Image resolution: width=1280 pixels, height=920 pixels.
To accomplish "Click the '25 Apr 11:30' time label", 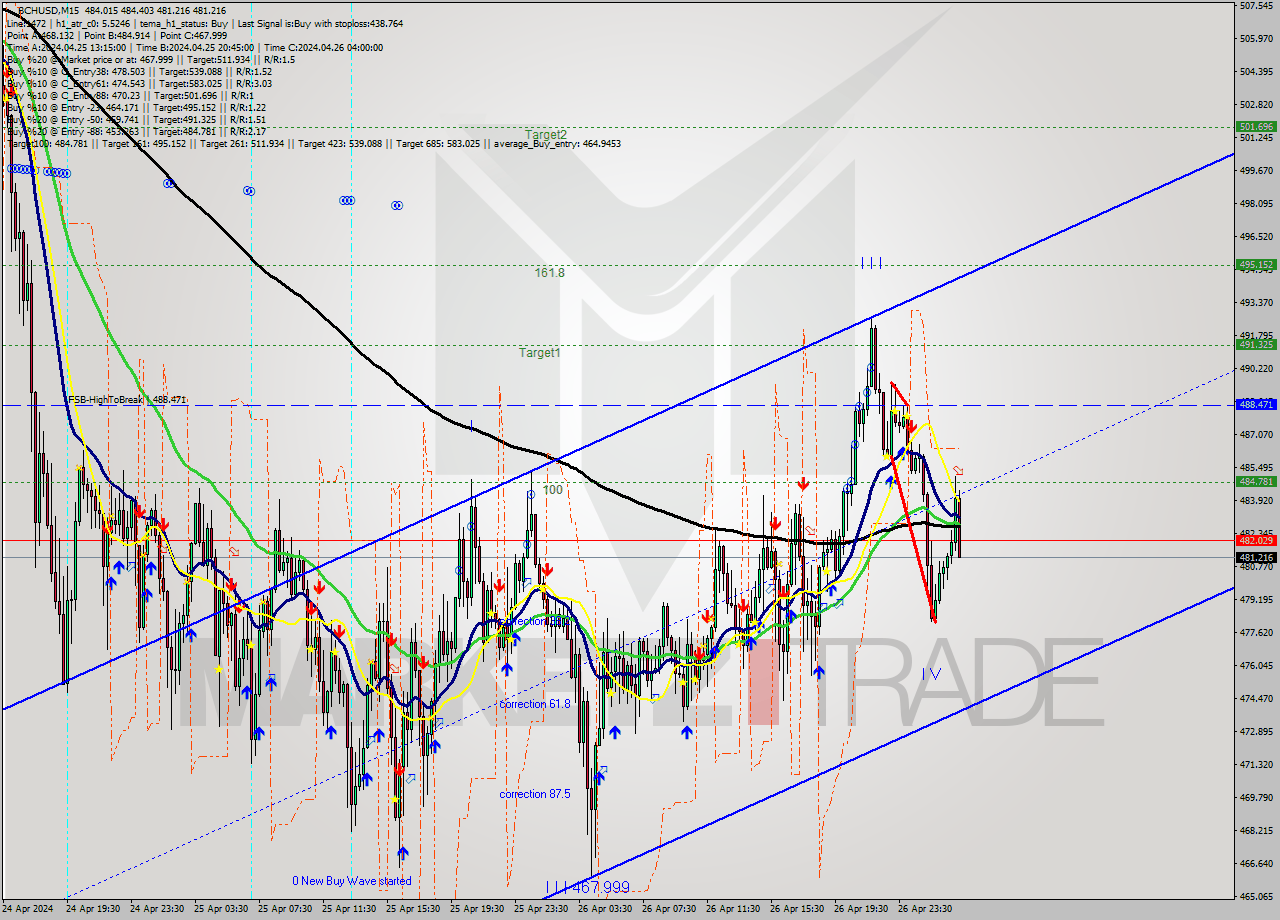I will coord(350,910).
